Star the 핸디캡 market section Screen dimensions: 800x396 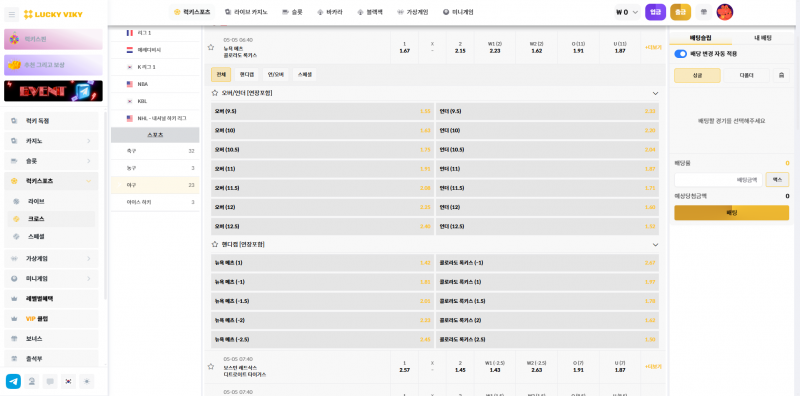pos(215,245)
